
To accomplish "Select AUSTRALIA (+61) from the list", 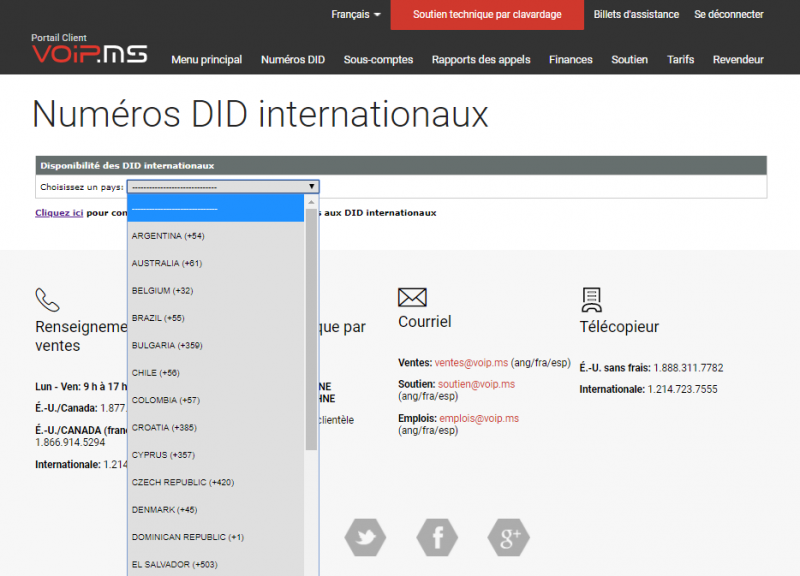I will [216, 263].
